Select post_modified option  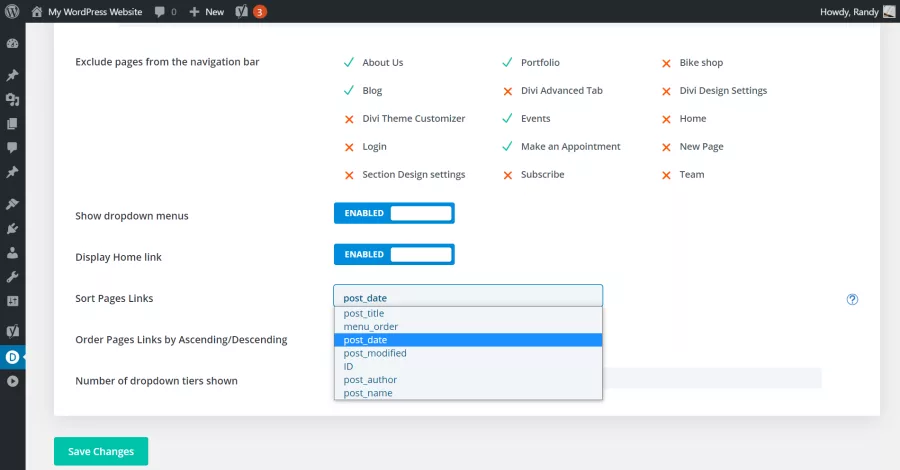468,353
